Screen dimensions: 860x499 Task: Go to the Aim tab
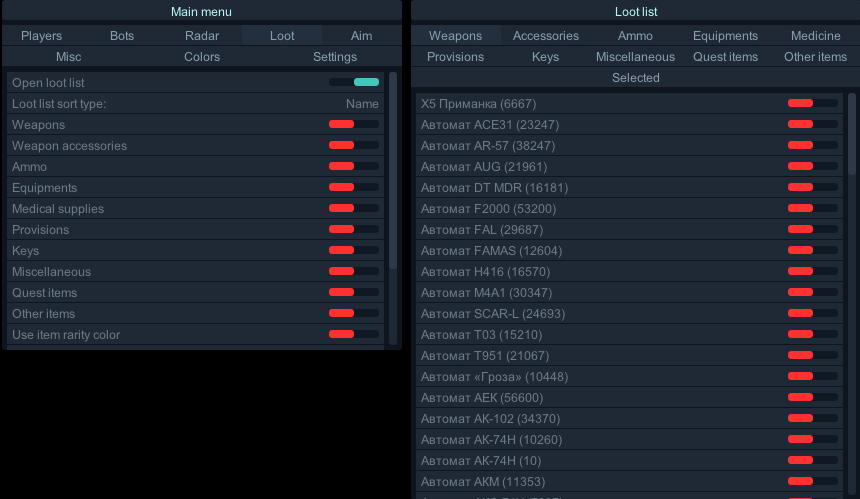pos(361,35)
